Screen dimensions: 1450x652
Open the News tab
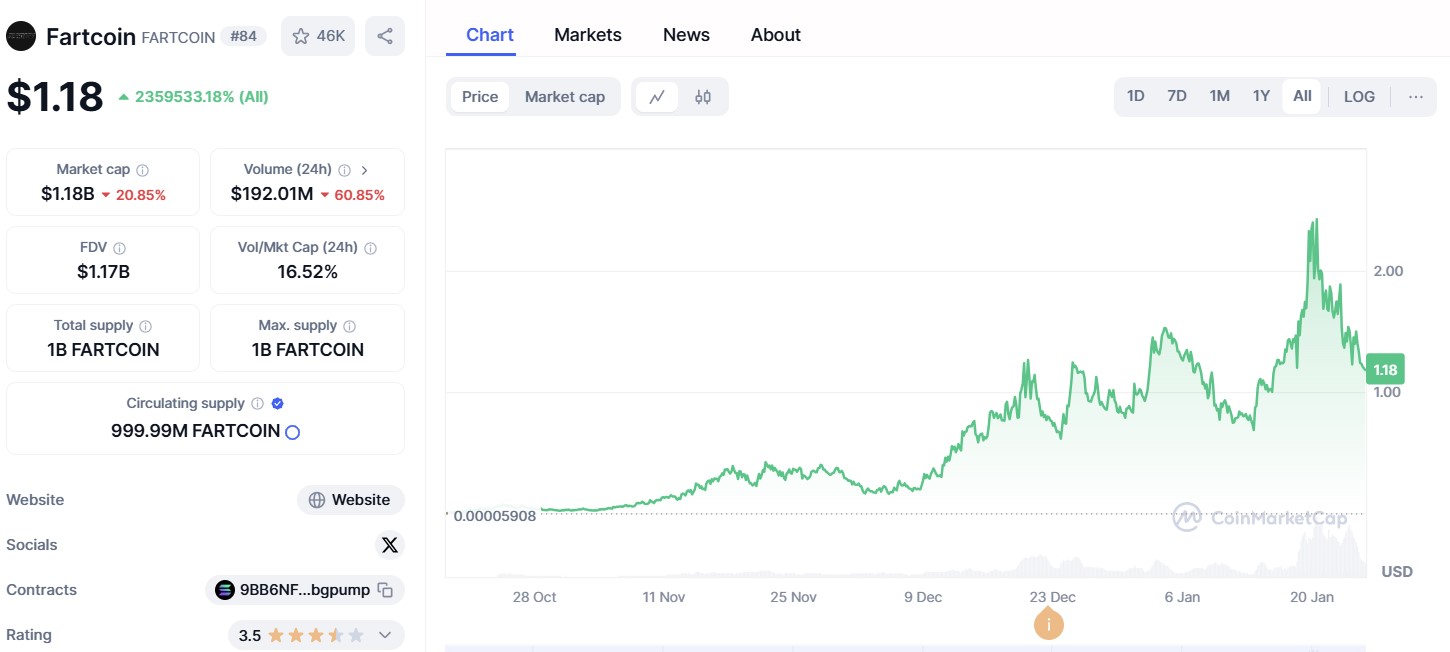[x=685, y=34]
